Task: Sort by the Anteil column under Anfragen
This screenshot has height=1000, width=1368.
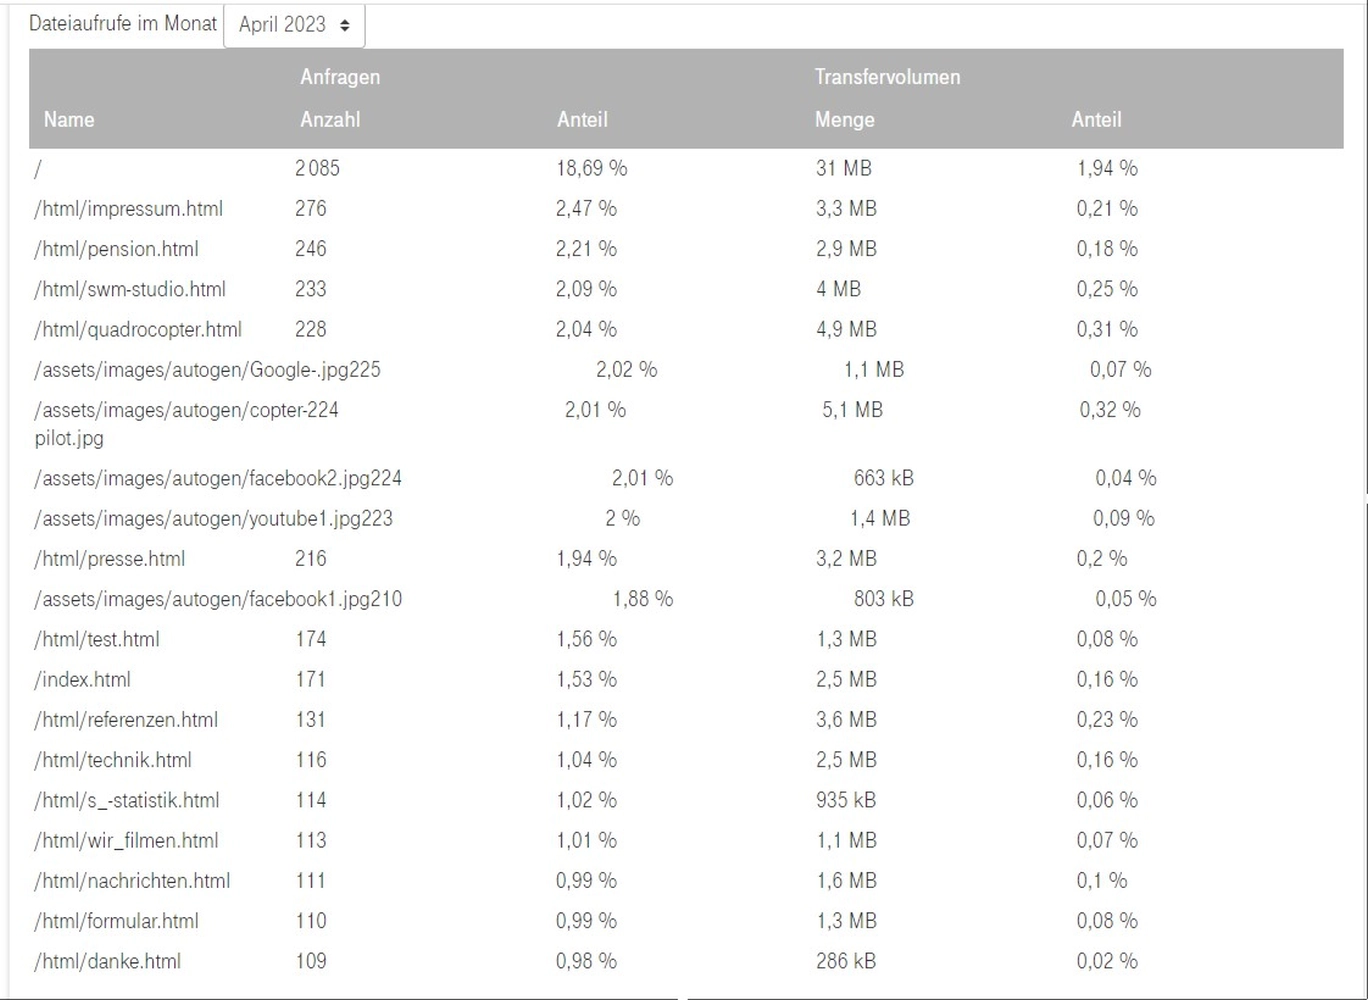Action: [x=582, y=120]
